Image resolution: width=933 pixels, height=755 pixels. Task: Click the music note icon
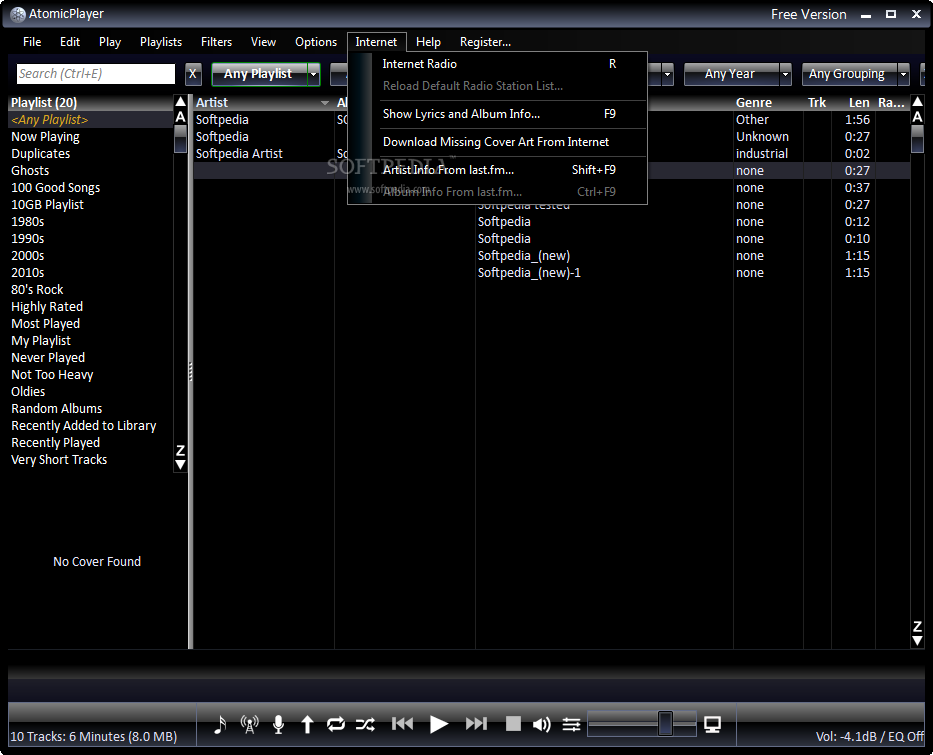[220, 724]
